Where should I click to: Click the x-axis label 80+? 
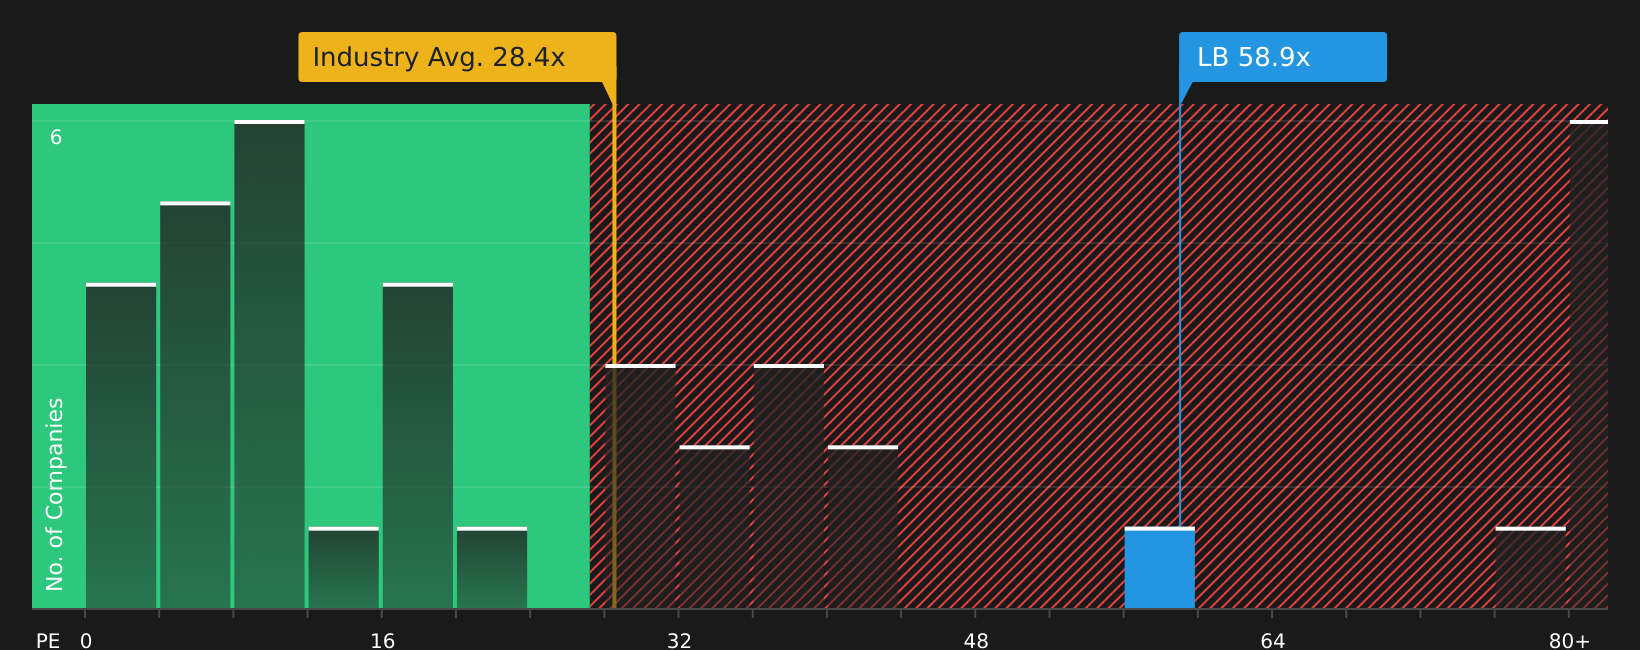click(1569, 641)
